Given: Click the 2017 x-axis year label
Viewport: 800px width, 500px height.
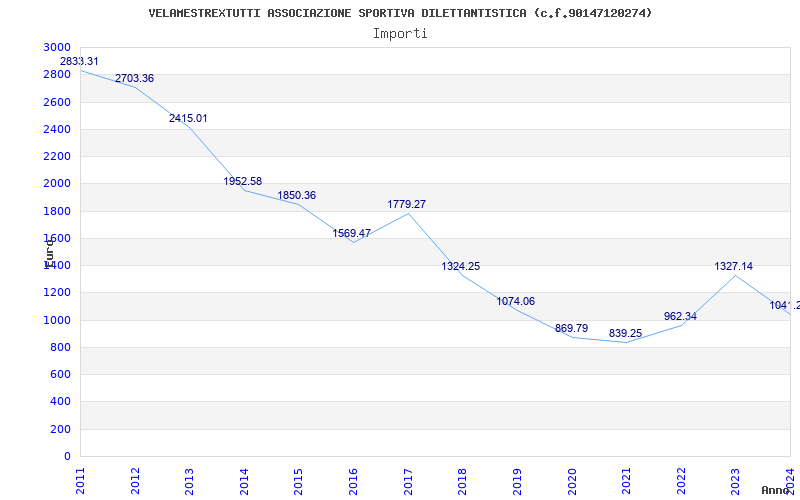Looking at the screenshot, I should click(x=408, y=481).
